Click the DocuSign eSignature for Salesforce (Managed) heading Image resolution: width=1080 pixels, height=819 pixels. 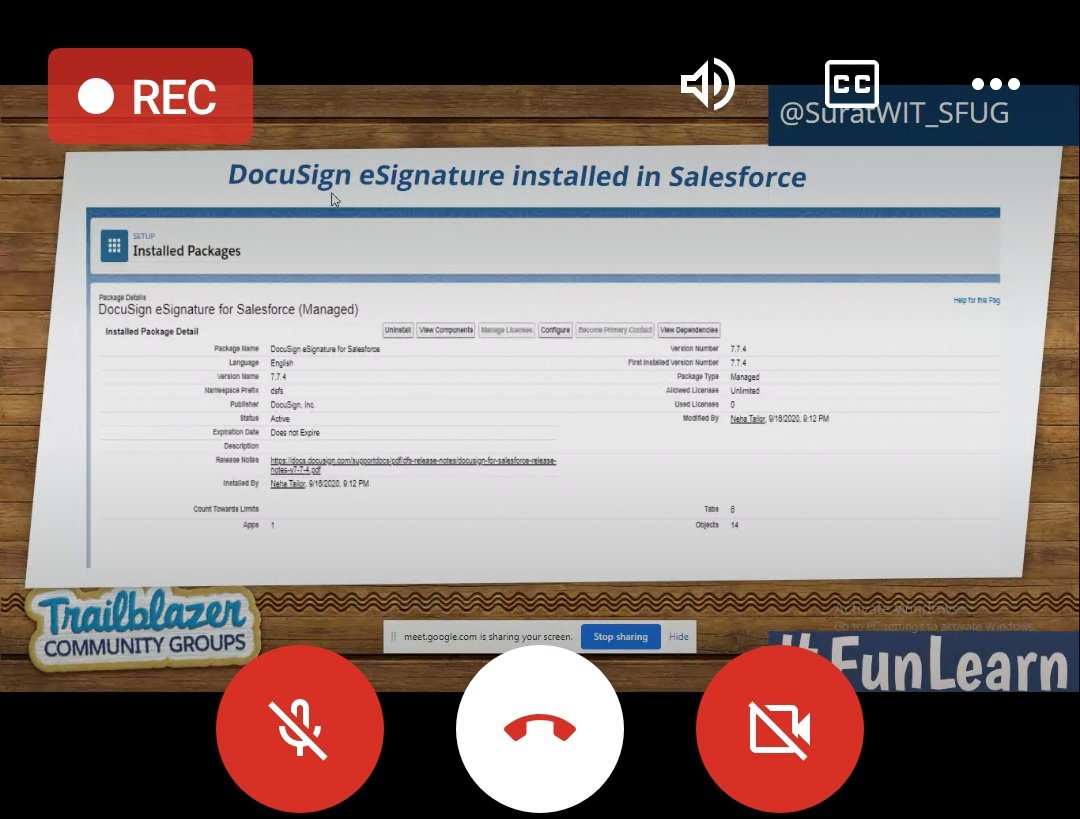(228, 309)
